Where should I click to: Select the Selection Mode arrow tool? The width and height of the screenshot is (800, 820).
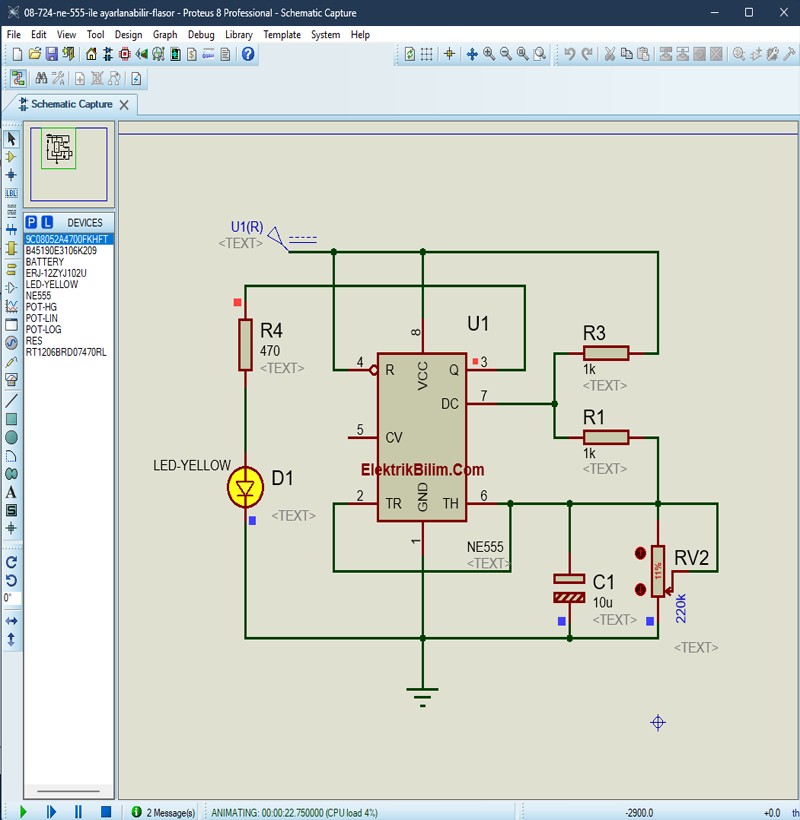point(11,139)
